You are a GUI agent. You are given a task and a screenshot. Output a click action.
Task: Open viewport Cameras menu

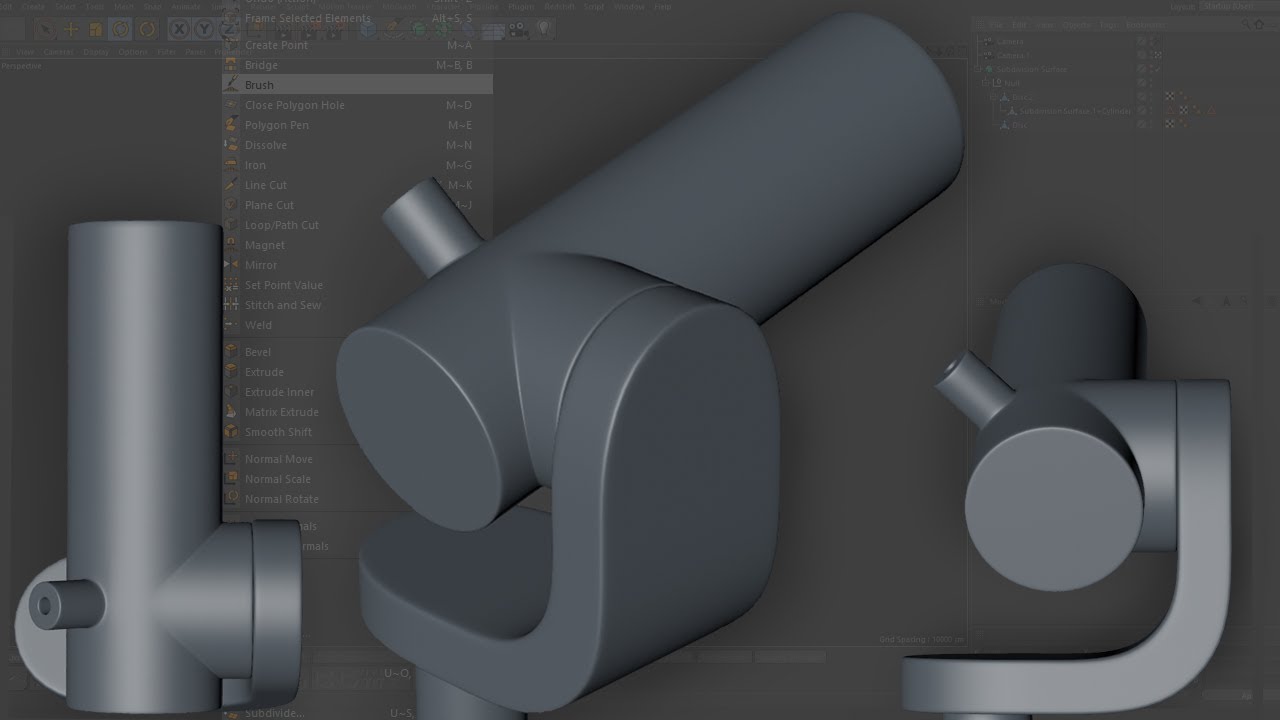point(60,51)
